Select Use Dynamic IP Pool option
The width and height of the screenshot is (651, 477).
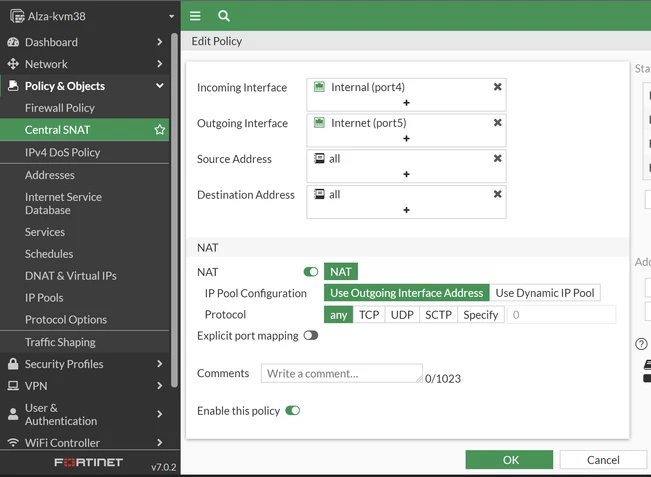coord(545,293)
